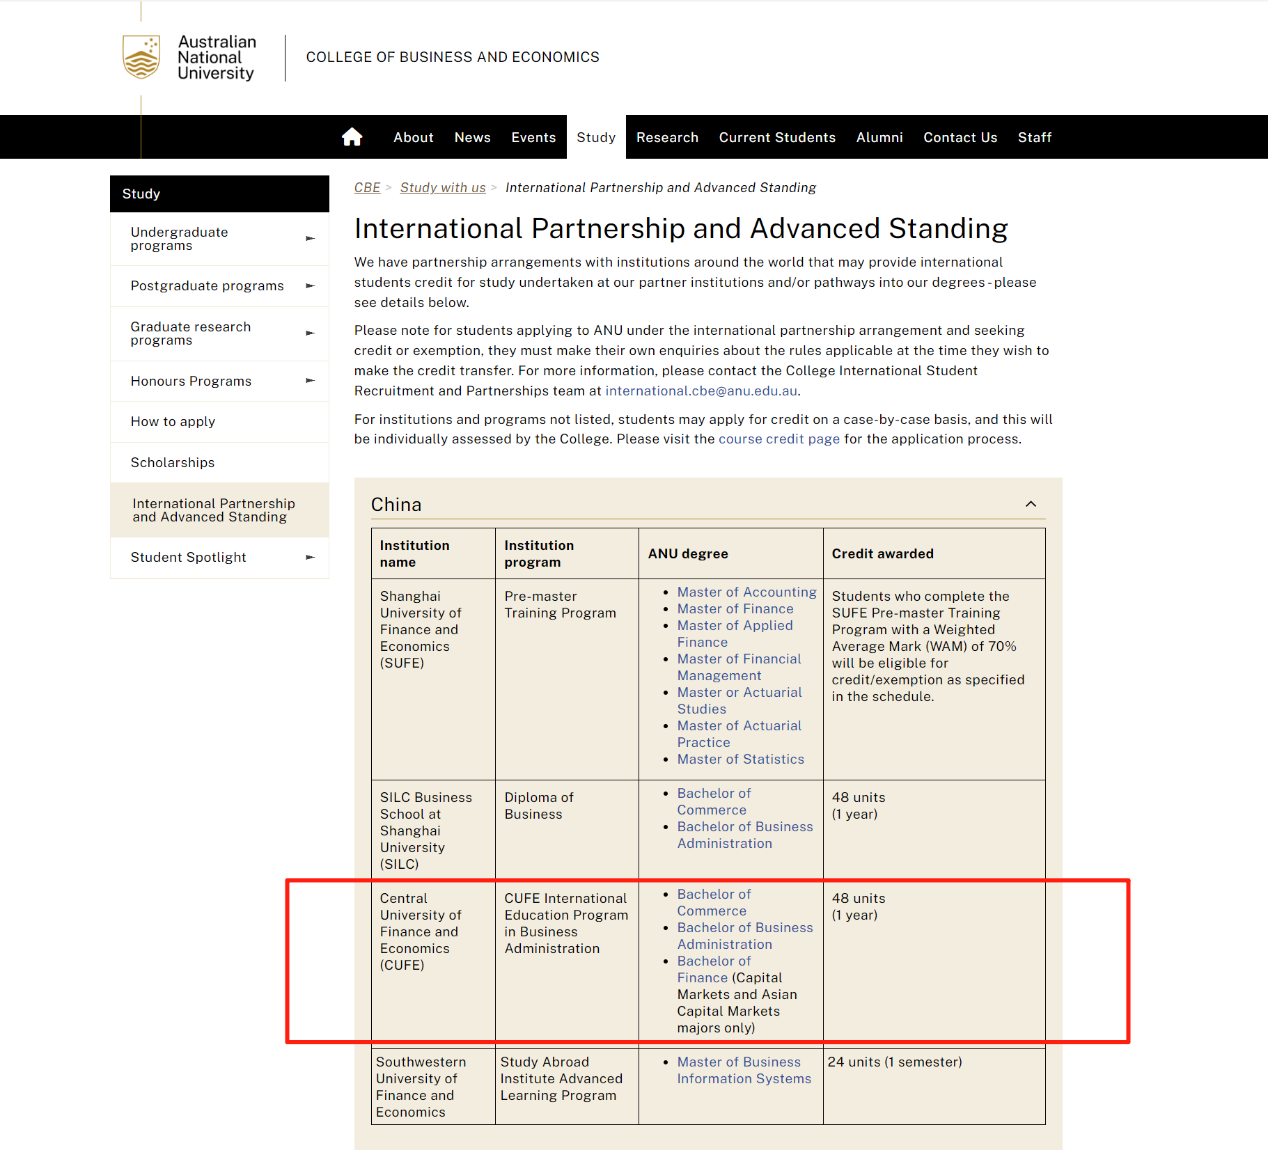
Task: Go to the Events page
Action: (x=533, y=137)
